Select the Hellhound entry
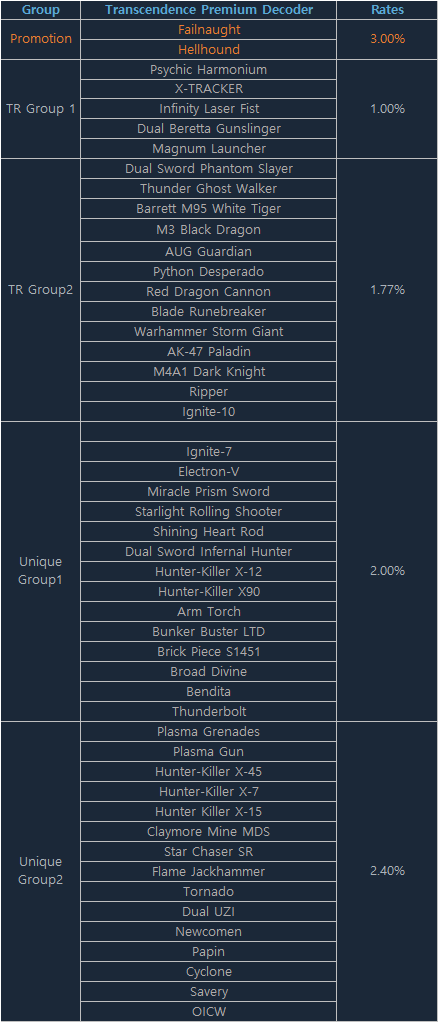 [209, 50]
